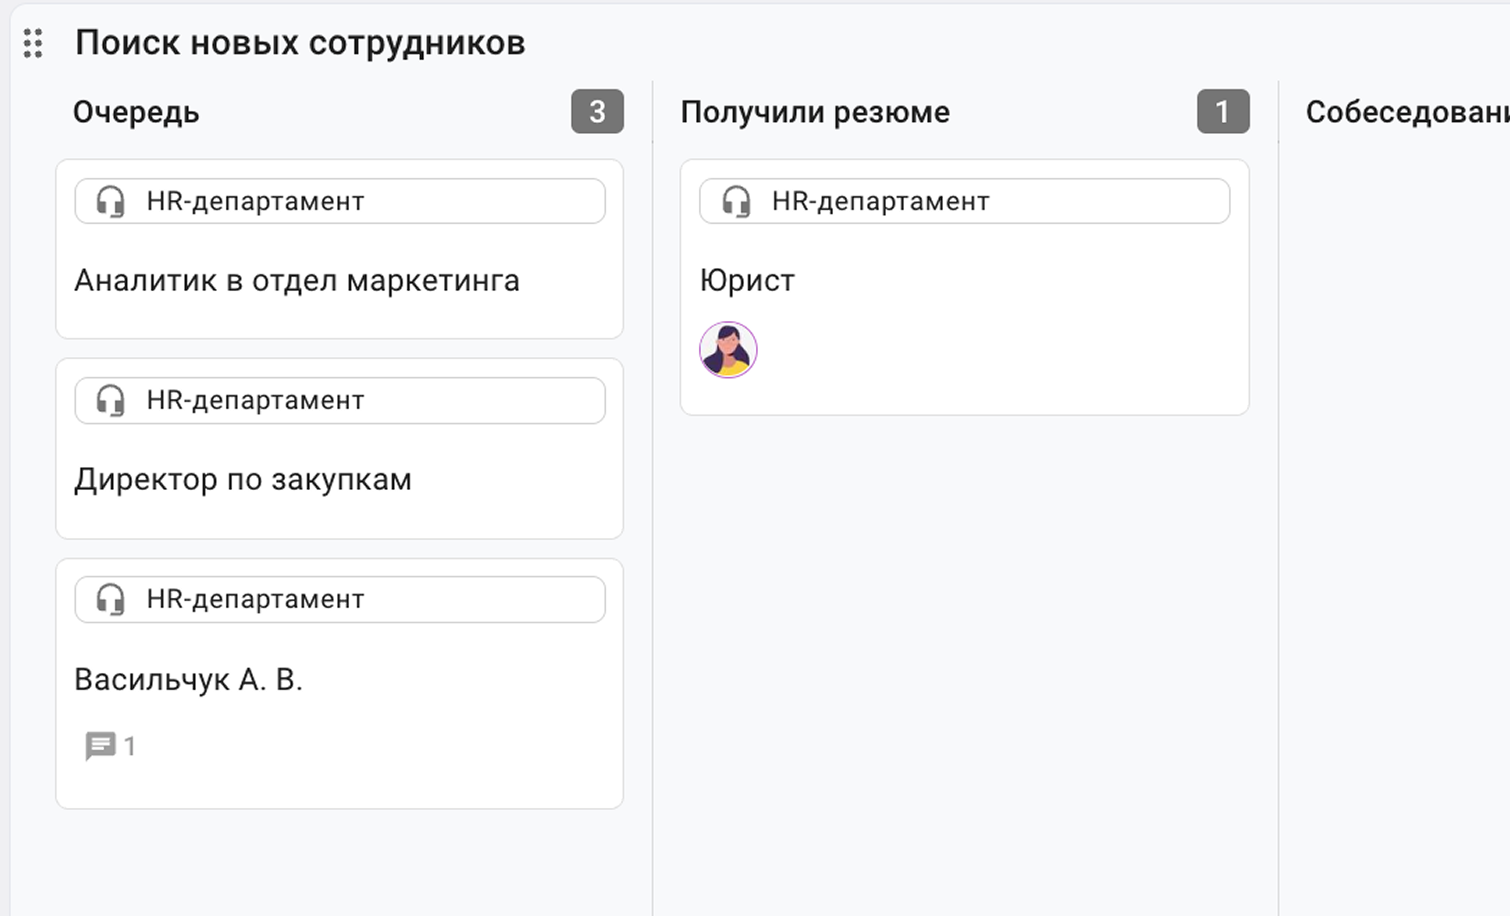This screenshot has width=1510, height=916.
Task: Click HR-департамент tag text on Юрист card
Action: [x=880, y=202]
